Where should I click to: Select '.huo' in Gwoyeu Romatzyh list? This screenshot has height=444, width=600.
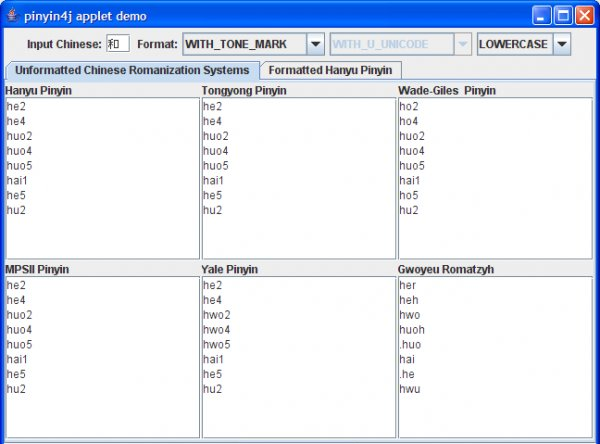(410, 344)
